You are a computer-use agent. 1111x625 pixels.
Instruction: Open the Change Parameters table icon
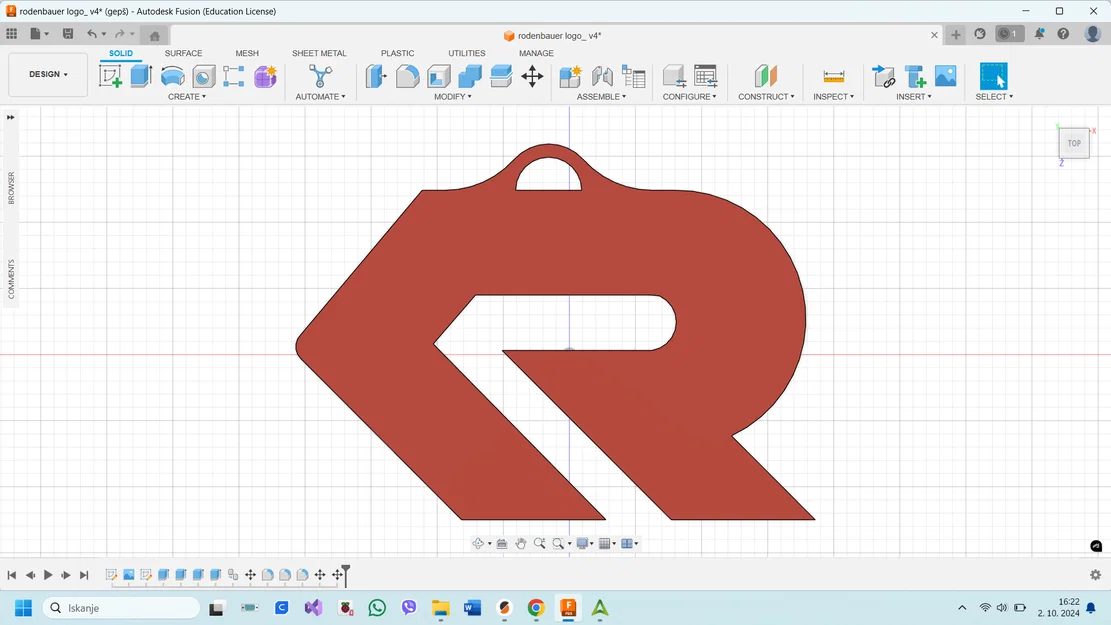pos(705,76)
